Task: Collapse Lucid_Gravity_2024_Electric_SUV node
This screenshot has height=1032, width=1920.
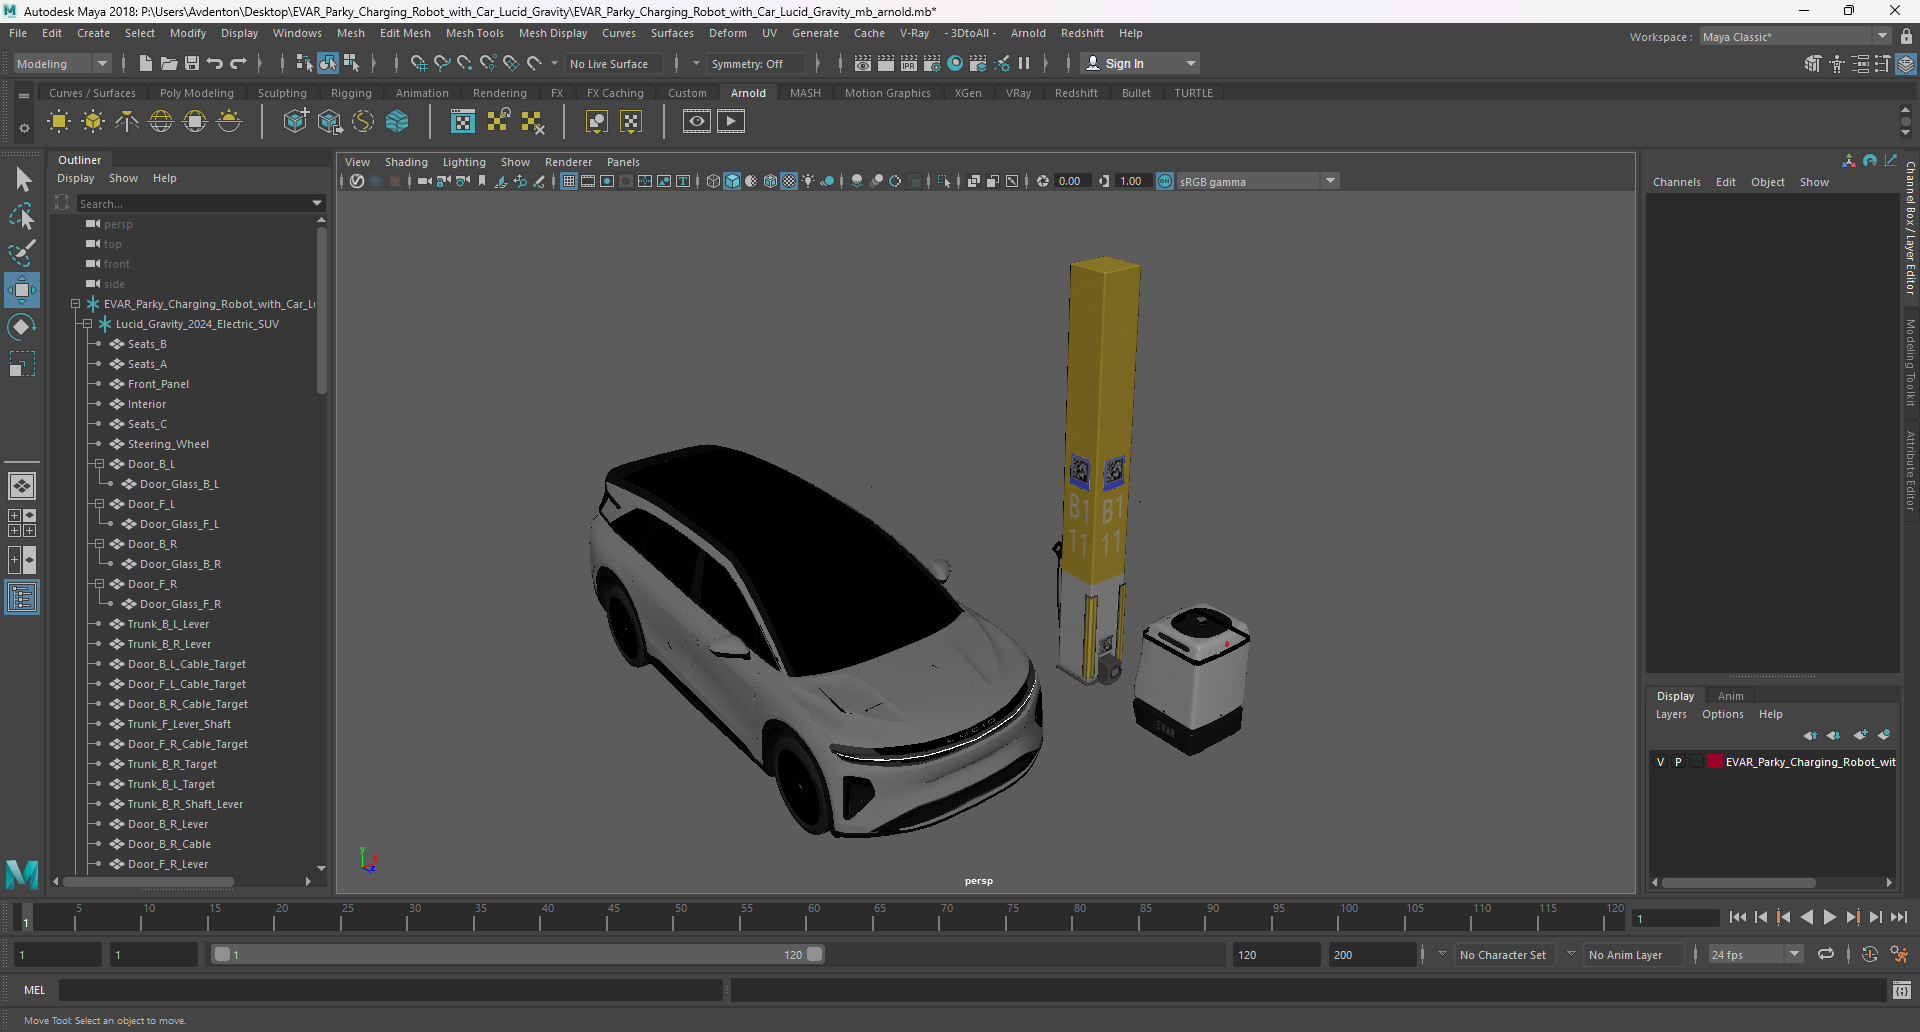Action: click(87, 324)
